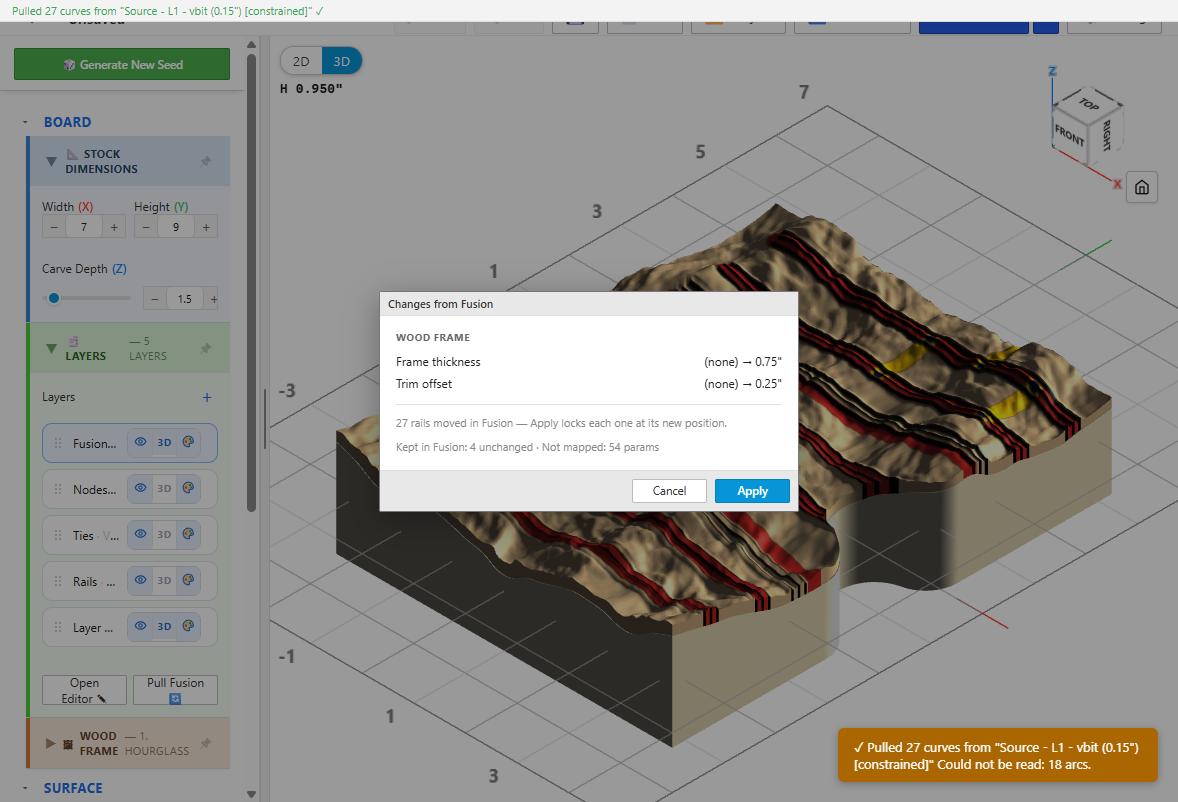Image resolution: width=1178 pixels, height=802 pixels.
Task: Add a new layer with the plus icon
Action: (207, 397)
